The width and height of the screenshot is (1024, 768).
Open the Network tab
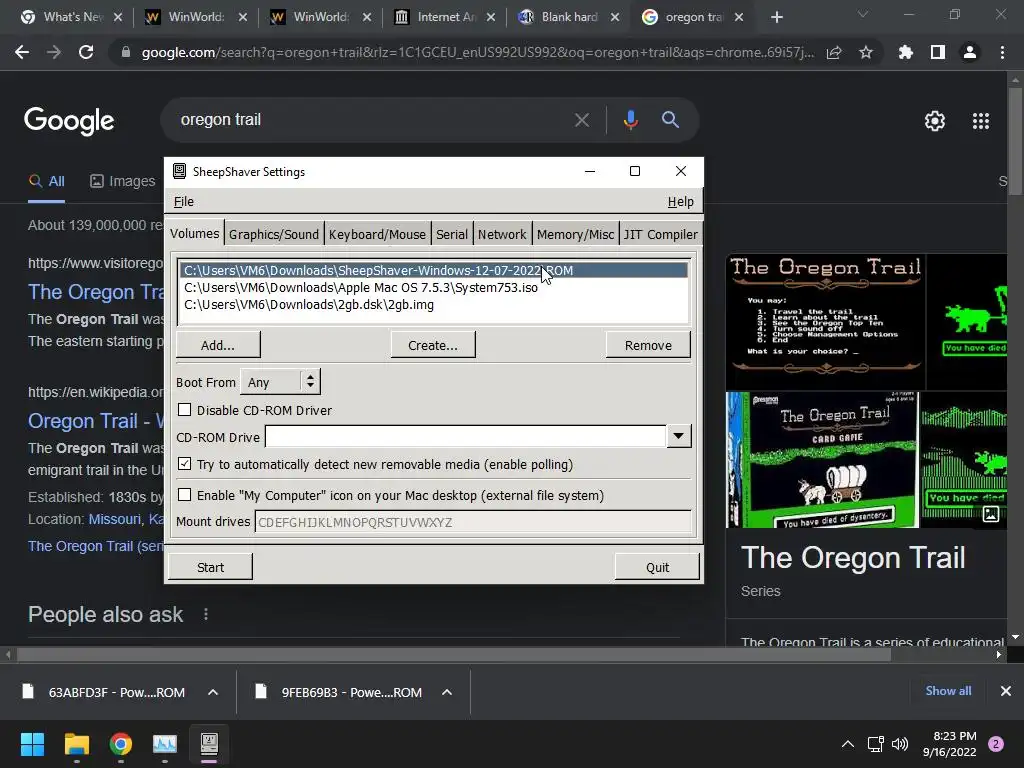(502, 234)
